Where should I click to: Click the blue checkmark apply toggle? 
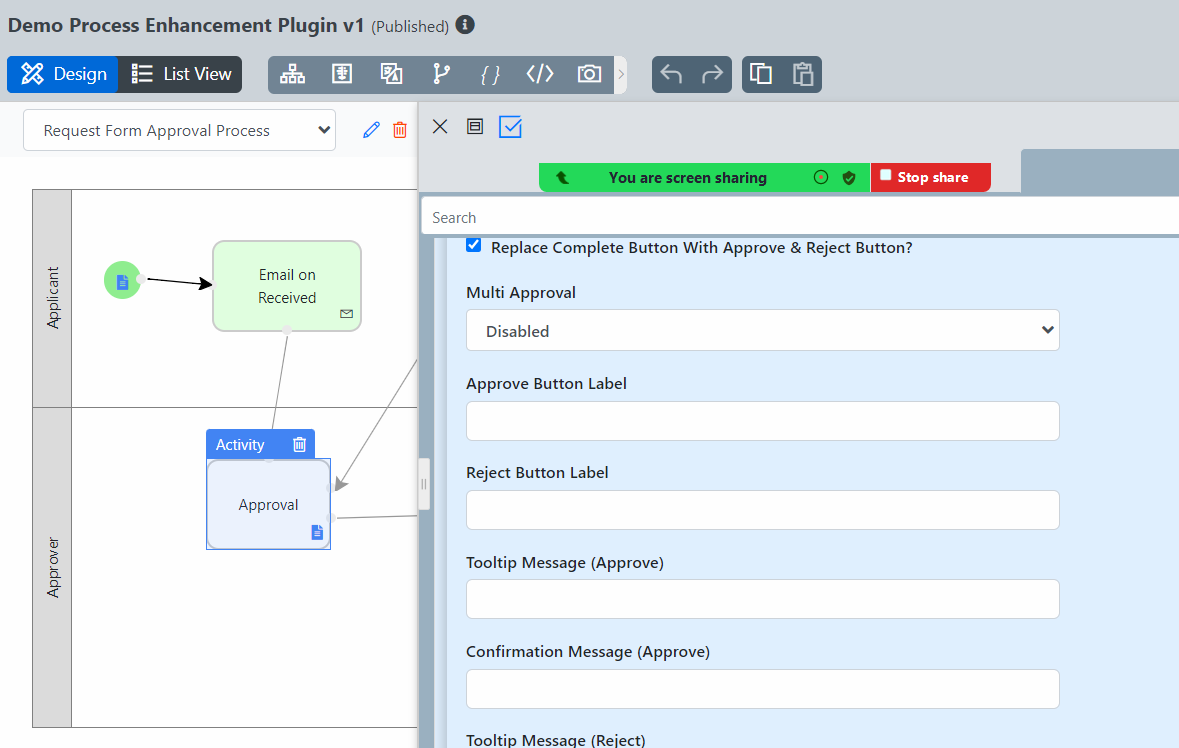pyautogui.click(x=510, y=127)
